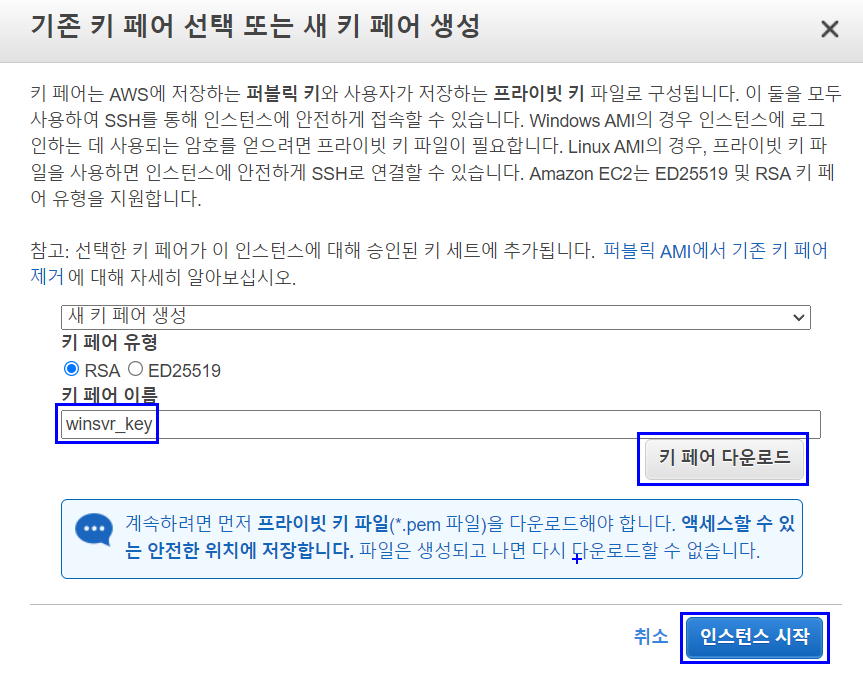Cancel via the '취소' link
The width and height of the screenshot is (863, 677).
[651, 636]
